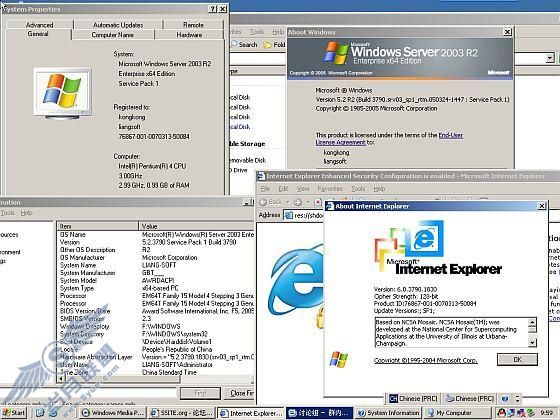Open Edit menu in Internet Explorer
Viewport: 560px width, 420px height.
(283, 189)
